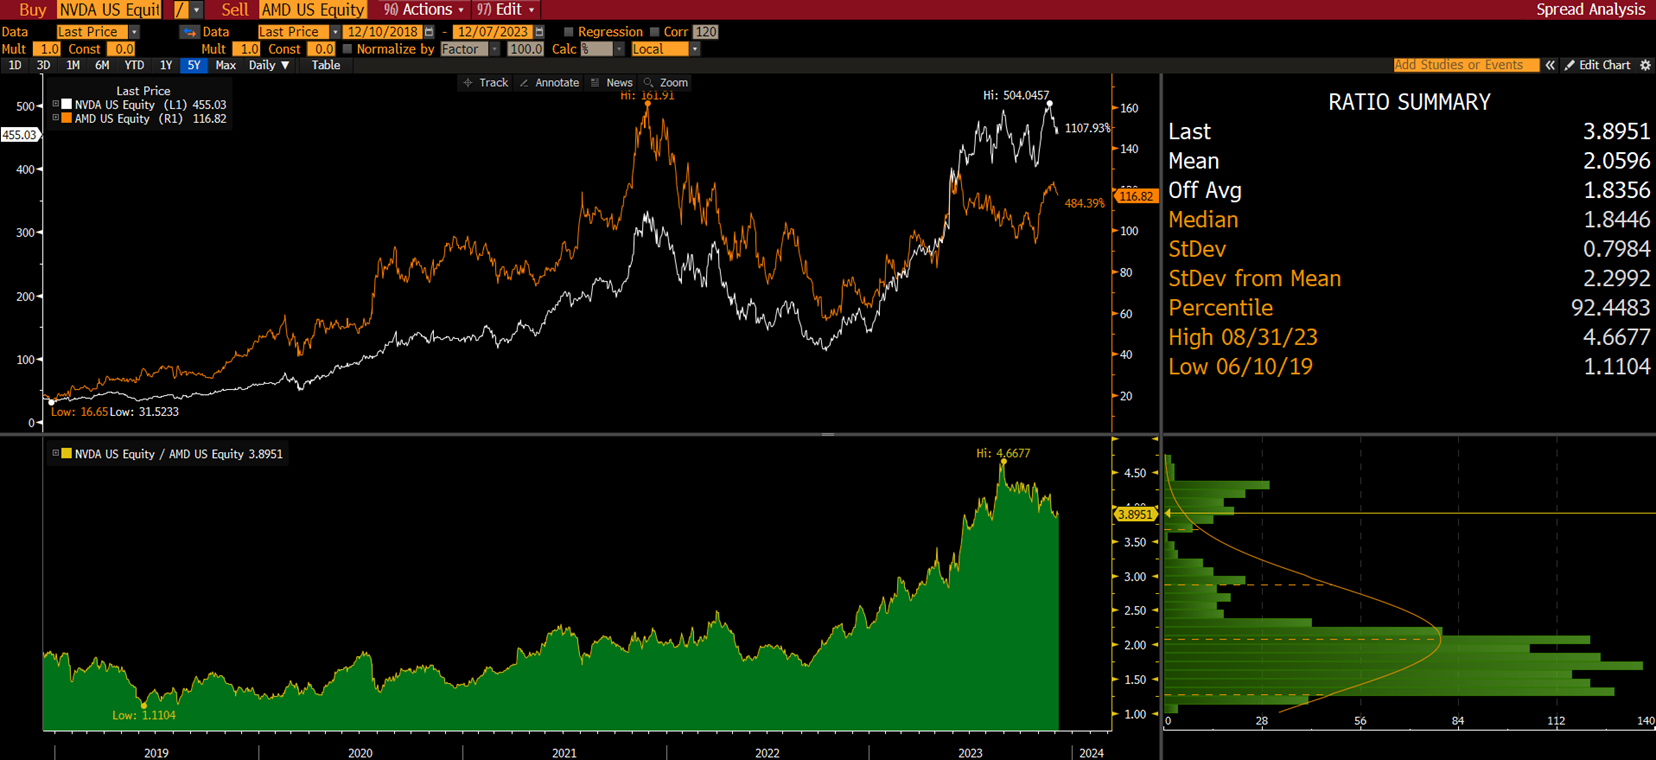Collapse side panel with double chevron

1550,65
